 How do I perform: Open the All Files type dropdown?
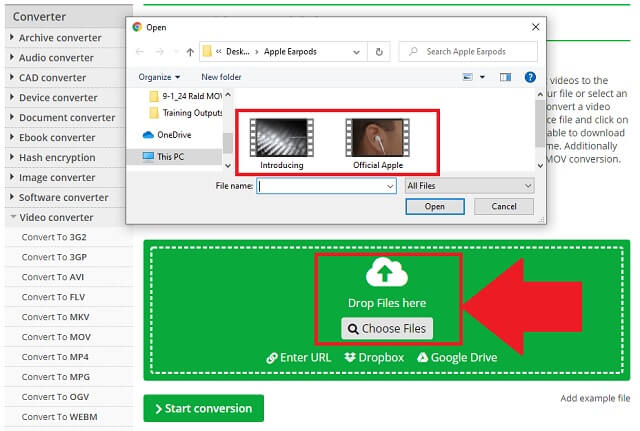pos(469,185)
